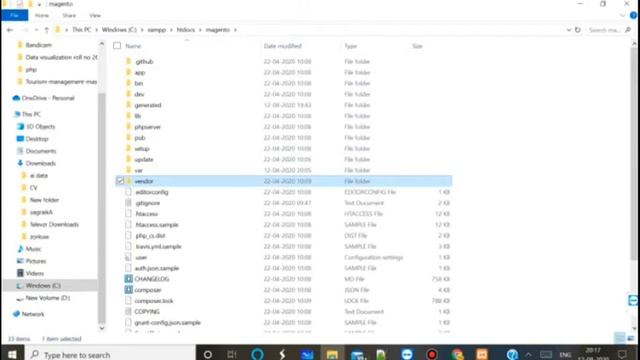Open Pictures in navigation pane
The image size is (640, 360).
click(x=36, y=261)
